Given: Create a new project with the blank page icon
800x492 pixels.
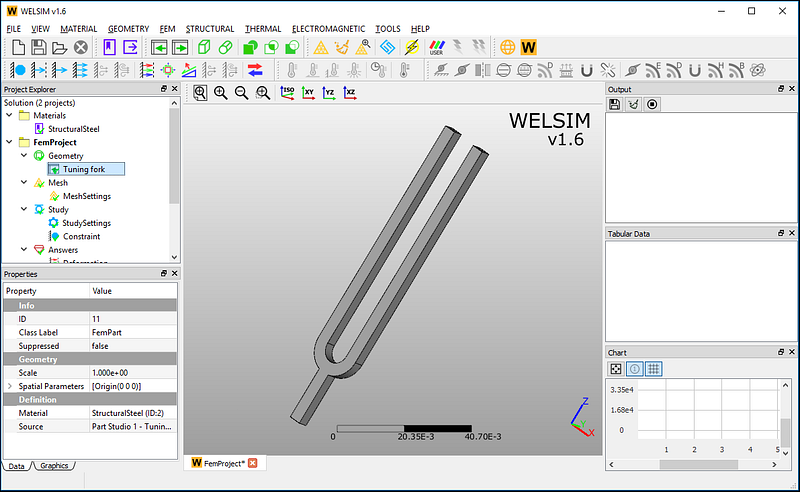Looking at the screenshot, I should (18, 47).
